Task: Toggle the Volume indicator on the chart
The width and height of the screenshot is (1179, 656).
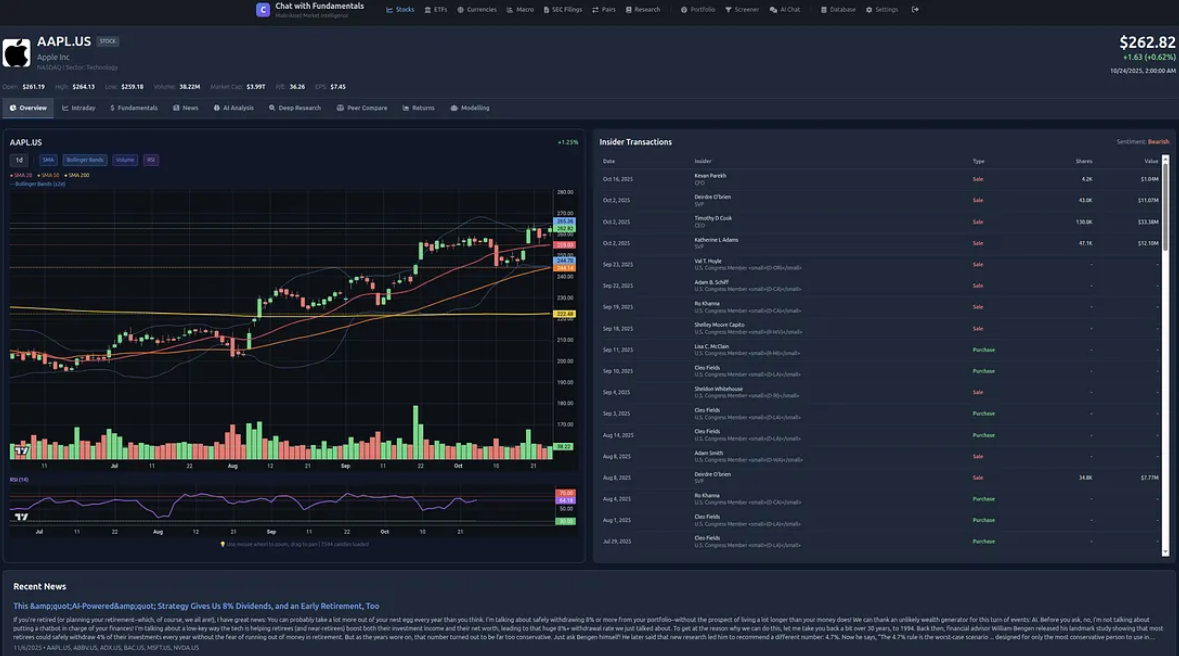Action: tap(126, 159)
